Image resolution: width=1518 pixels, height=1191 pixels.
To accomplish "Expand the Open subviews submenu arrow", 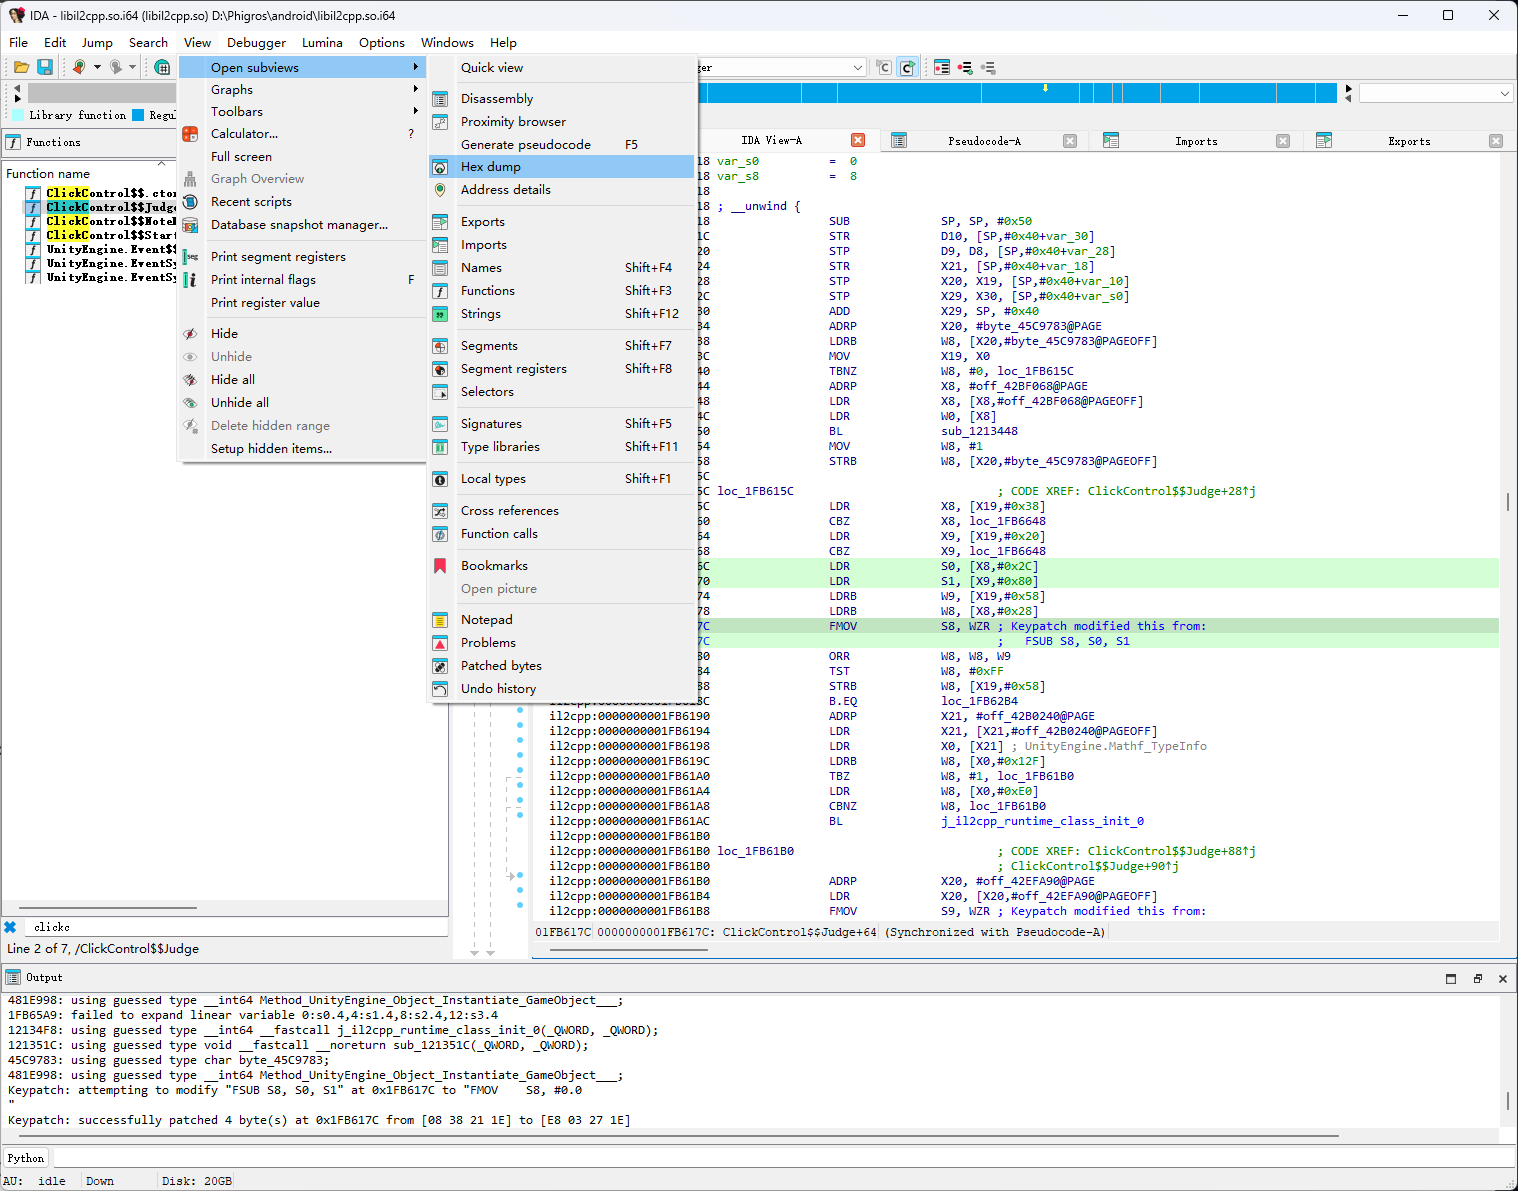I will click(x=415, y=67).
